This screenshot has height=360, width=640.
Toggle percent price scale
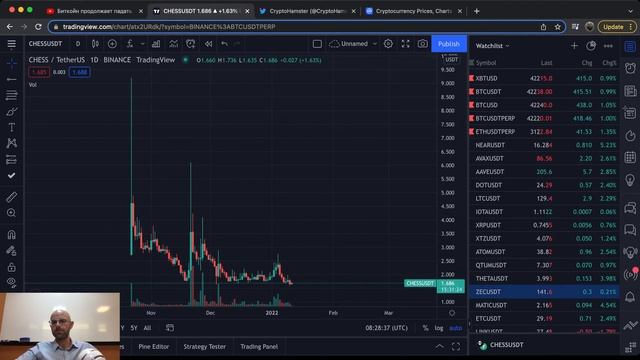point(425,328)
